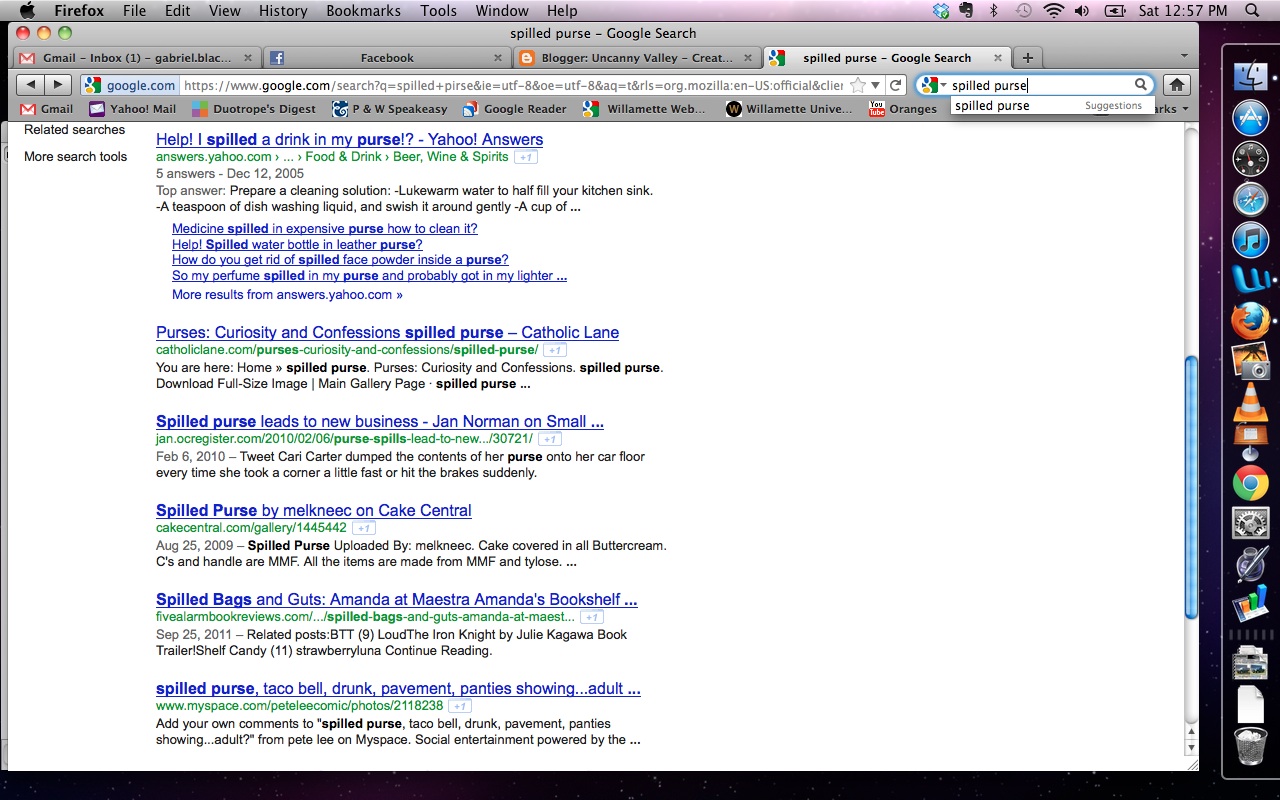
Task: Open 'Spilled Bags and Guts' bookshelf result
Action: [x=396, y=600]
